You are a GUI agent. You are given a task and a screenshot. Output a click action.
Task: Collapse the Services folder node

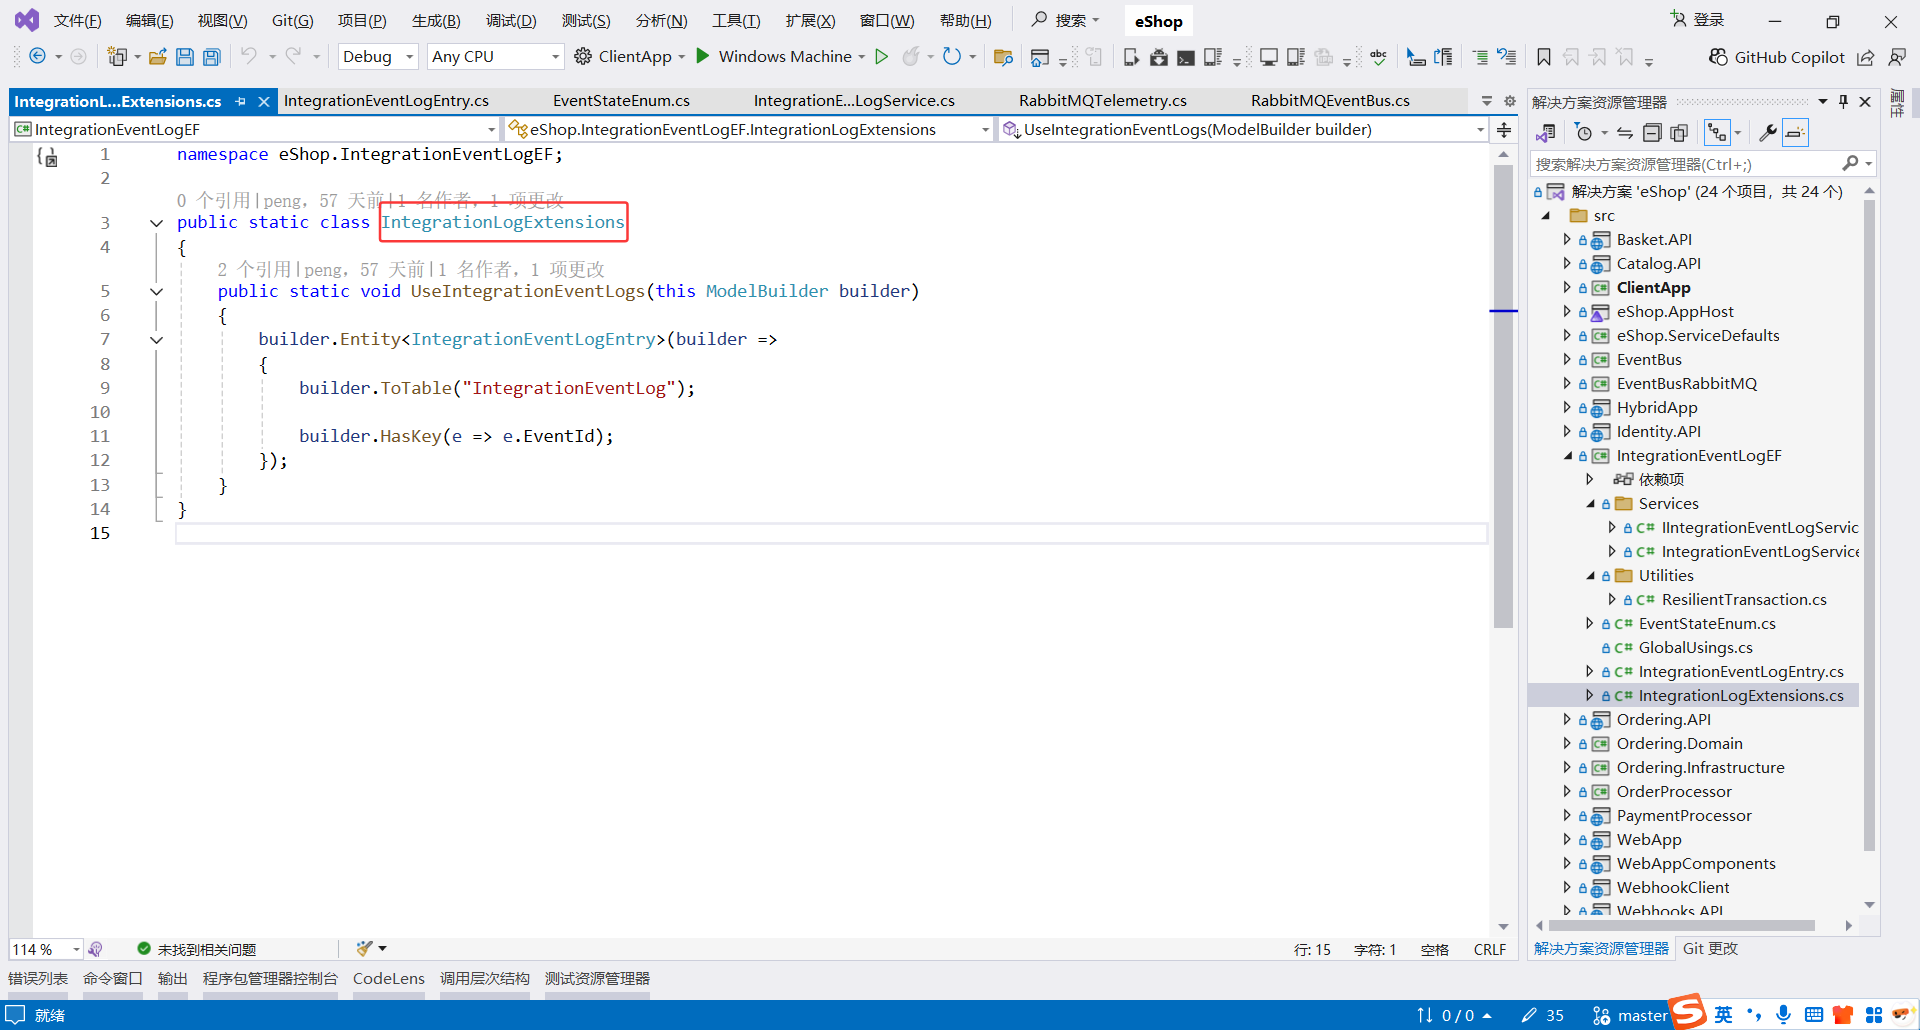1590,504
